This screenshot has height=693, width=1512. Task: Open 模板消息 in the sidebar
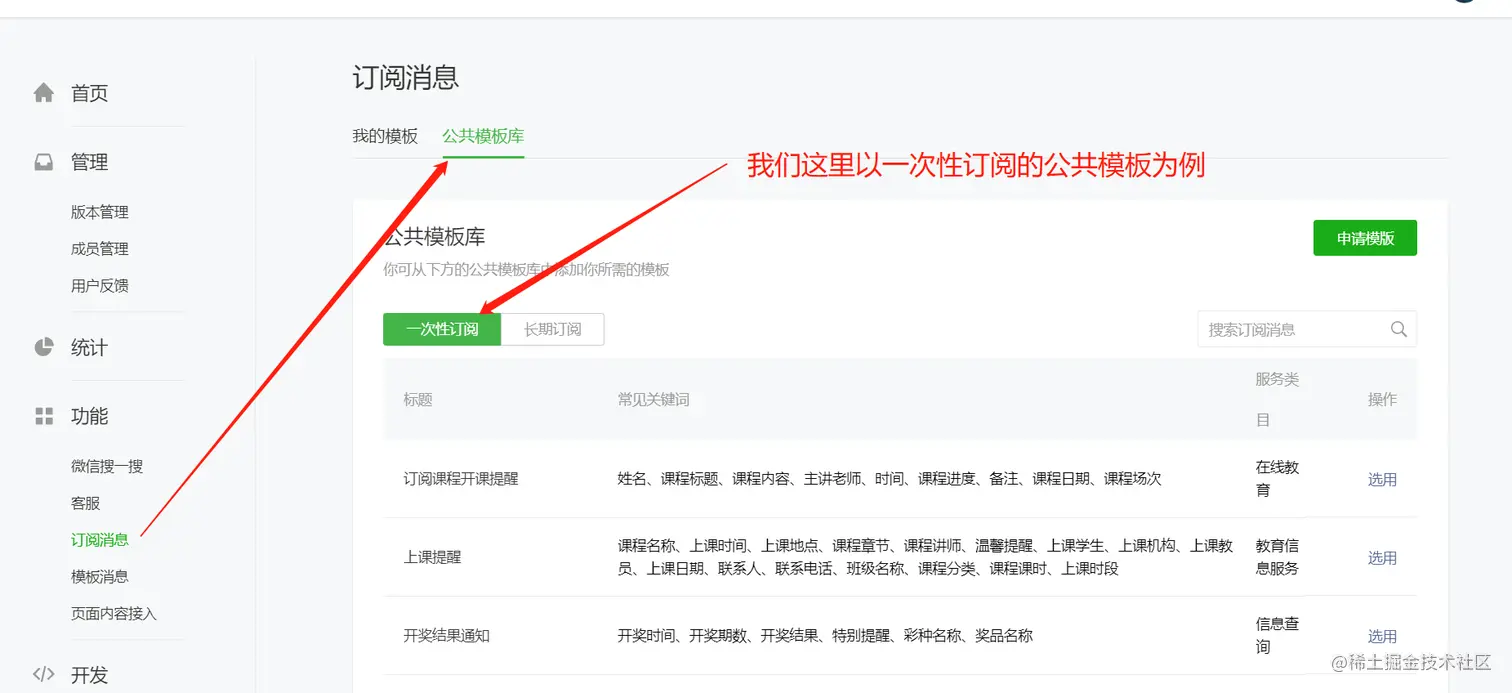pyautogui.click(x=100, y=577)
